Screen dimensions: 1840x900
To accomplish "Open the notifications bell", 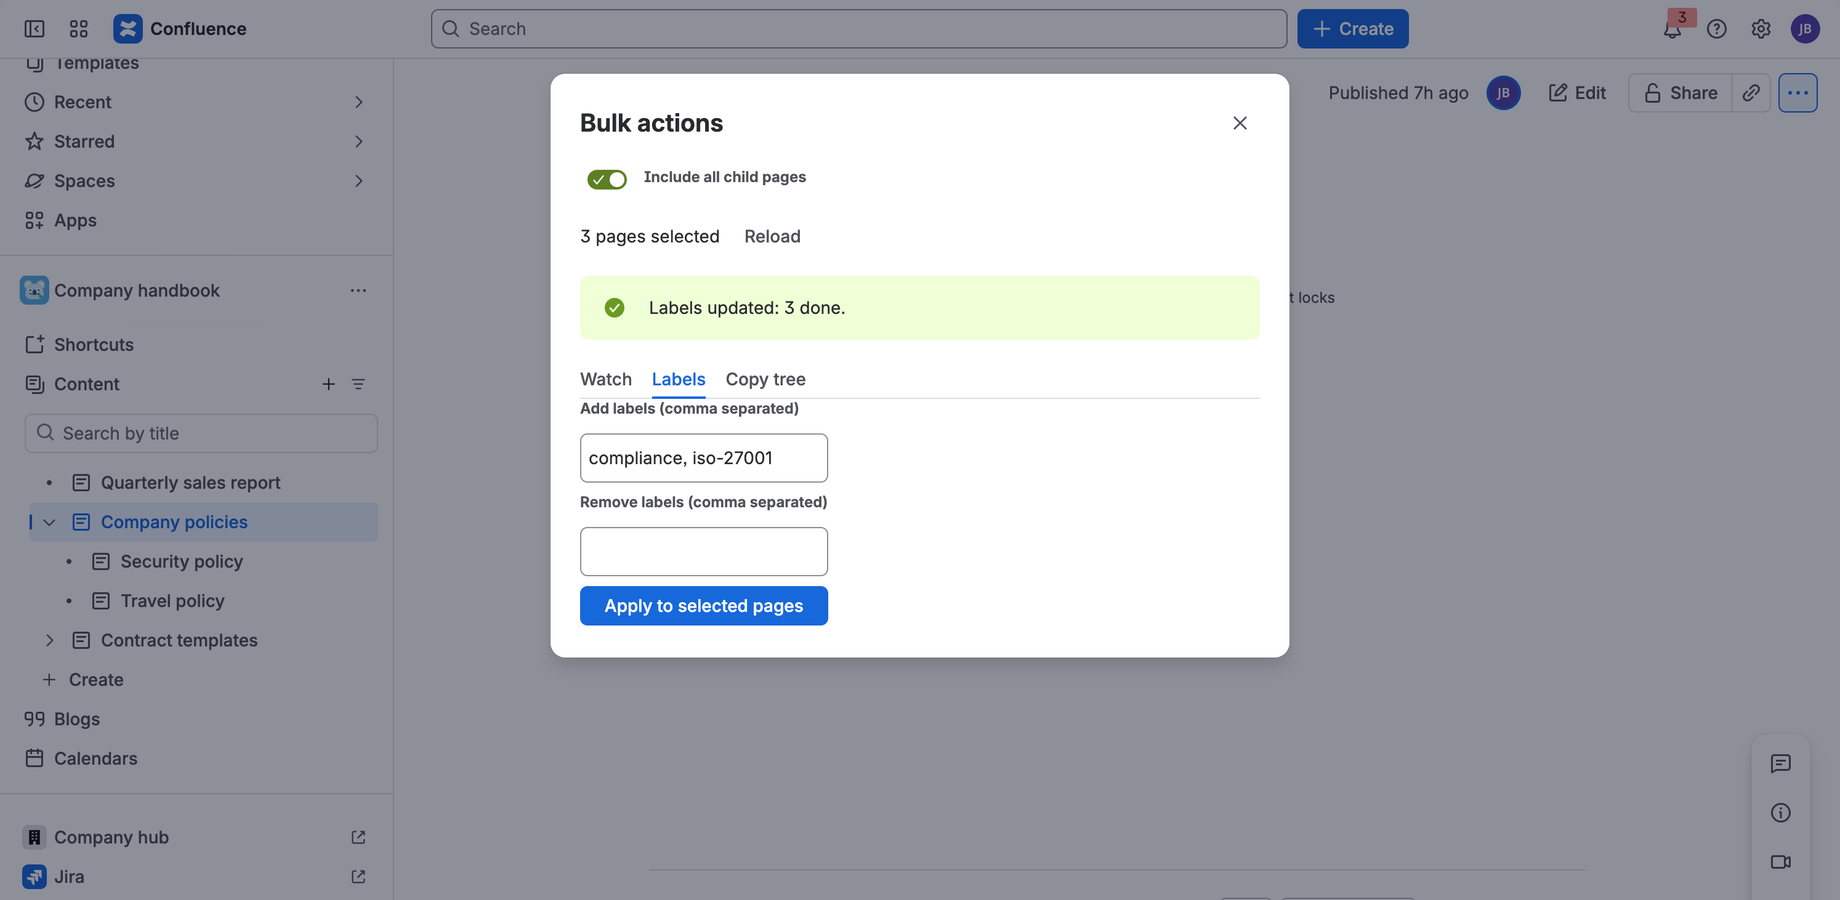I will (x=1672, y=29).
